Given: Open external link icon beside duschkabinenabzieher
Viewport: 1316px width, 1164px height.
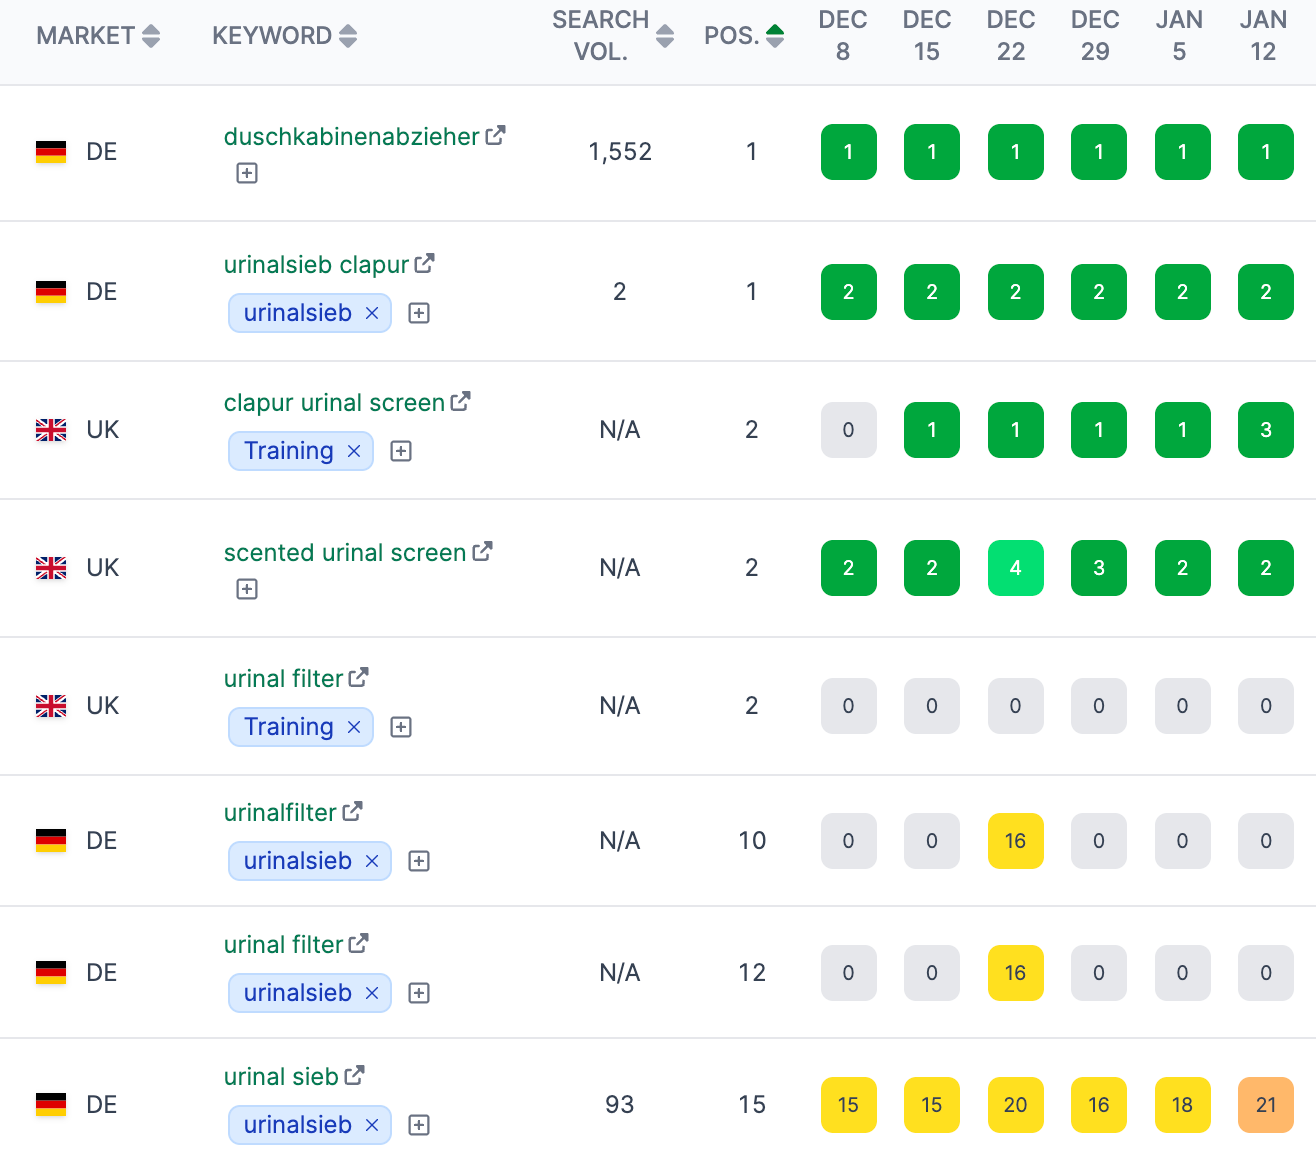Looking at the screenshot, I should click(496, 135).
